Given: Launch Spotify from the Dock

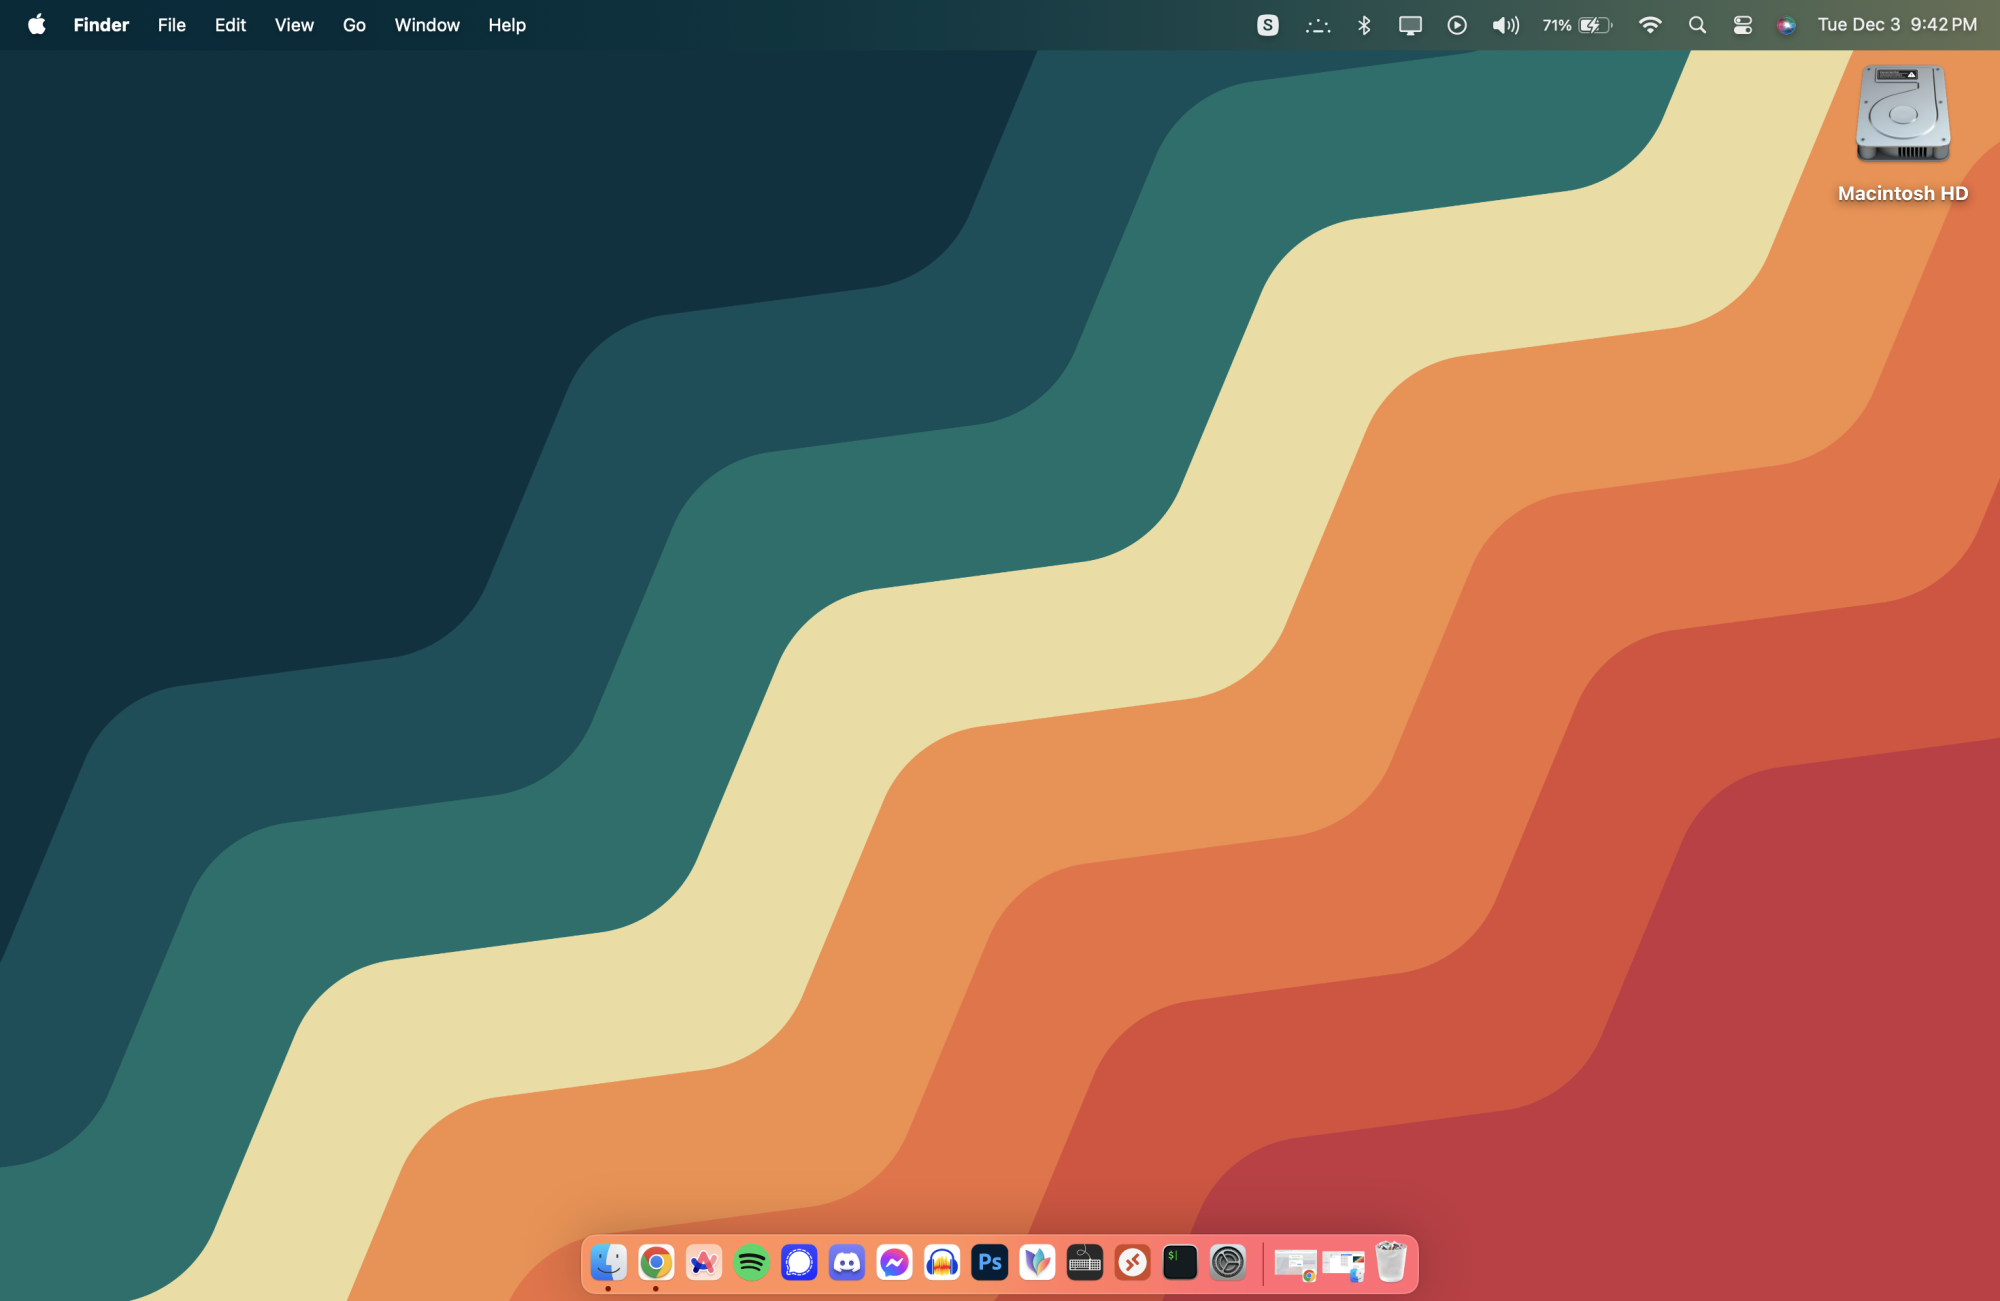Looking at the screenshot, I should coord(751,1263).
